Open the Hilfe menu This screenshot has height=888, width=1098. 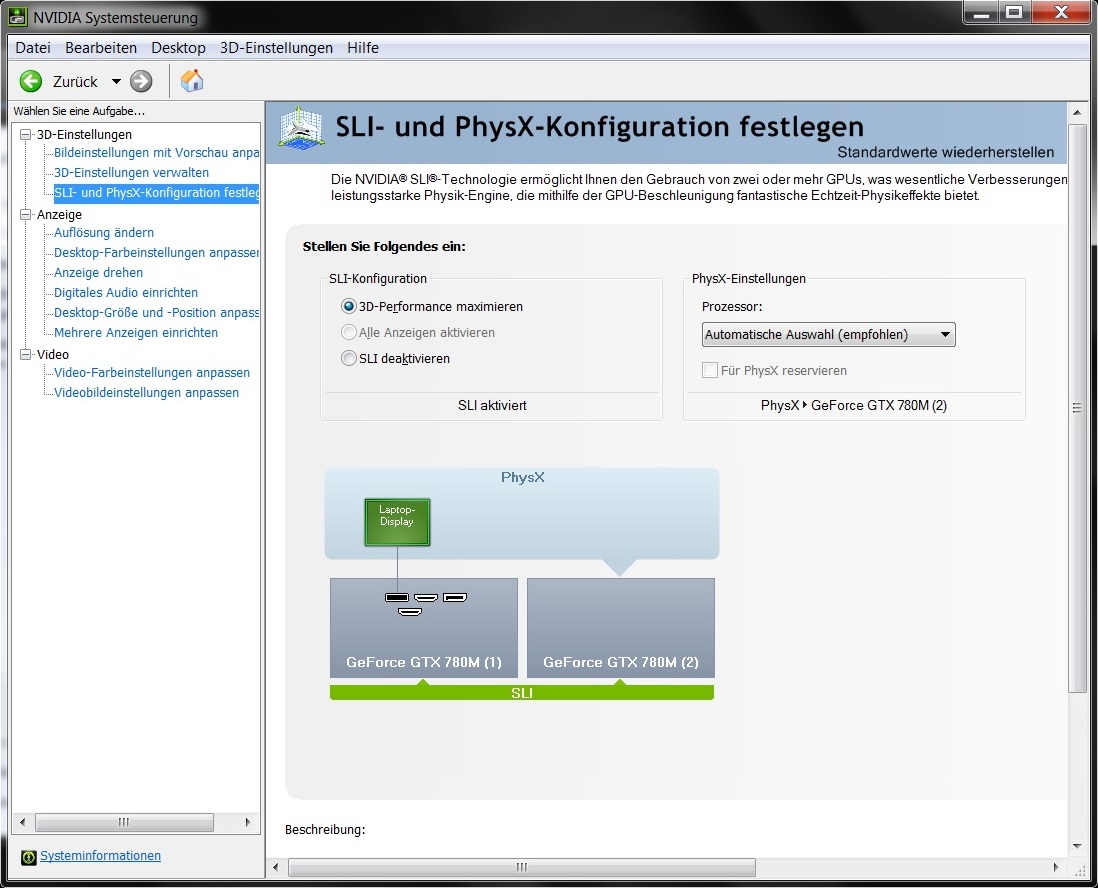(x=363, y=48)
